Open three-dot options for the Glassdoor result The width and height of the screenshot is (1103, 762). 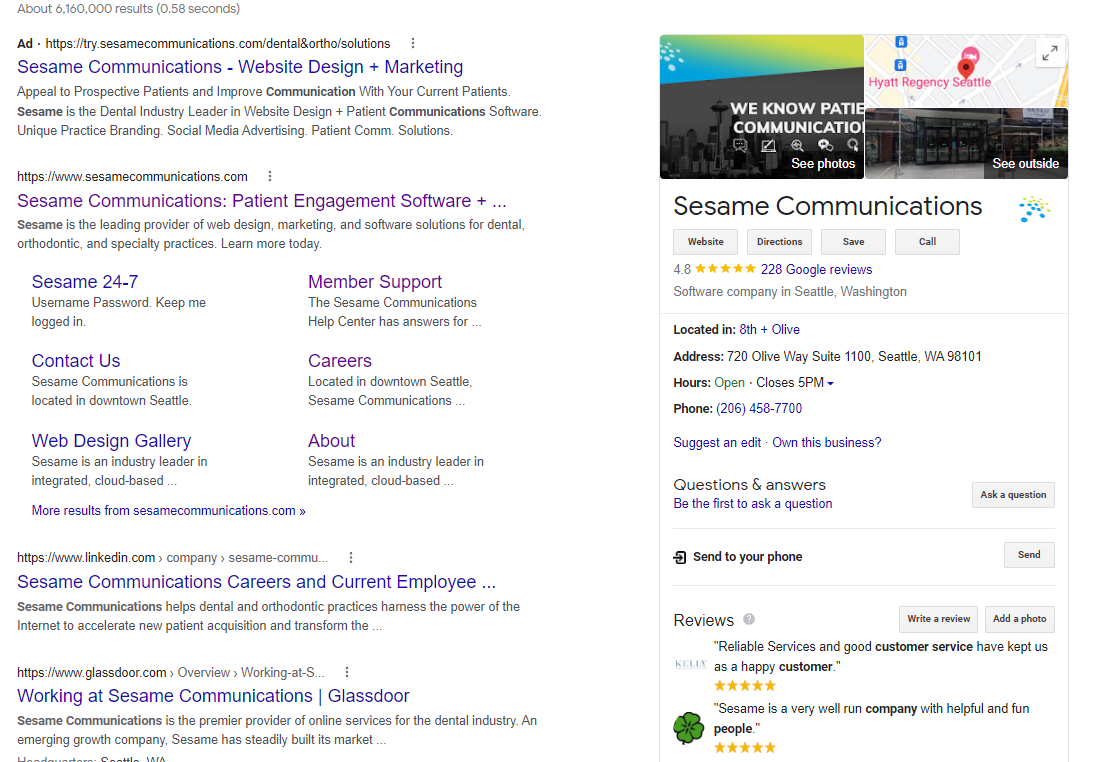347,672
